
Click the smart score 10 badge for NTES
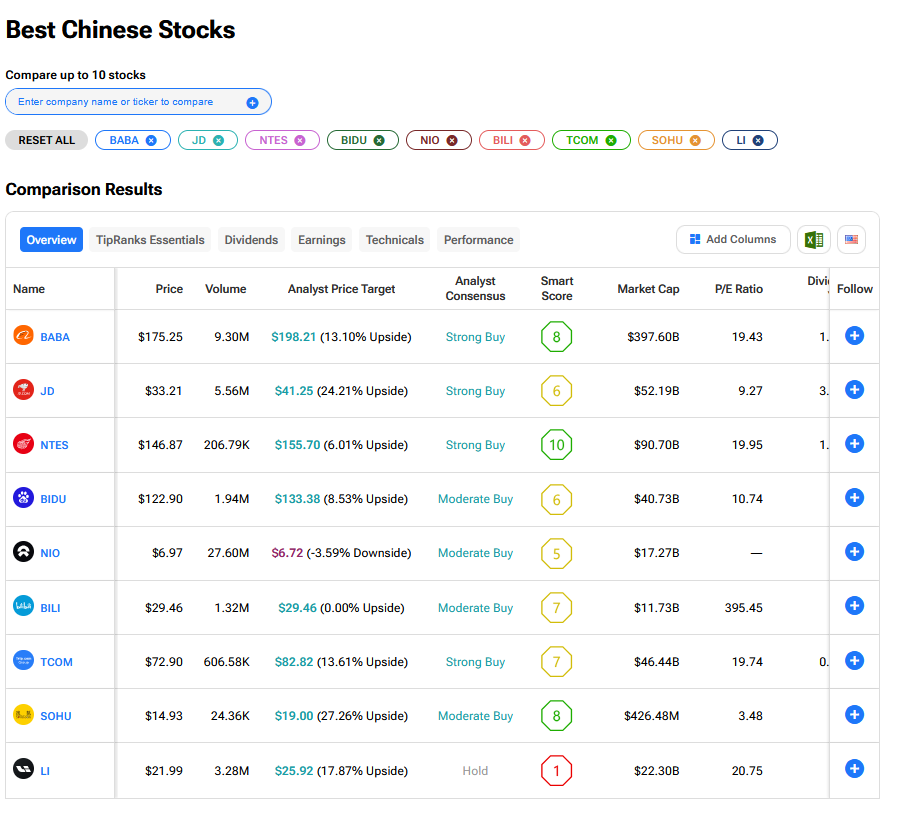point(557,445)
